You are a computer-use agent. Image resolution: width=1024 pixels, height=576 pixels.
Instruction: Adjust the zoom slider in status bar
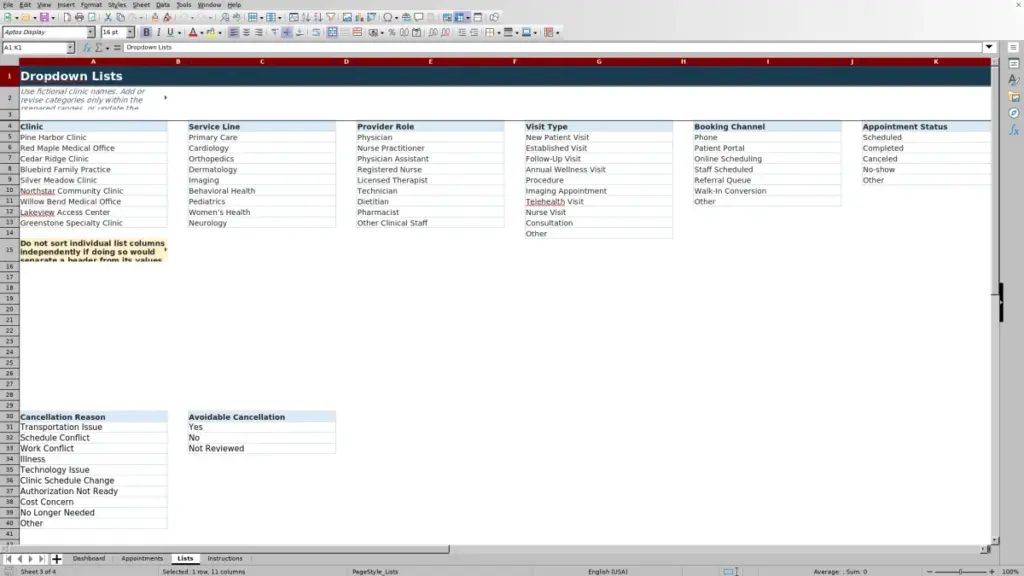pos(960,572)
